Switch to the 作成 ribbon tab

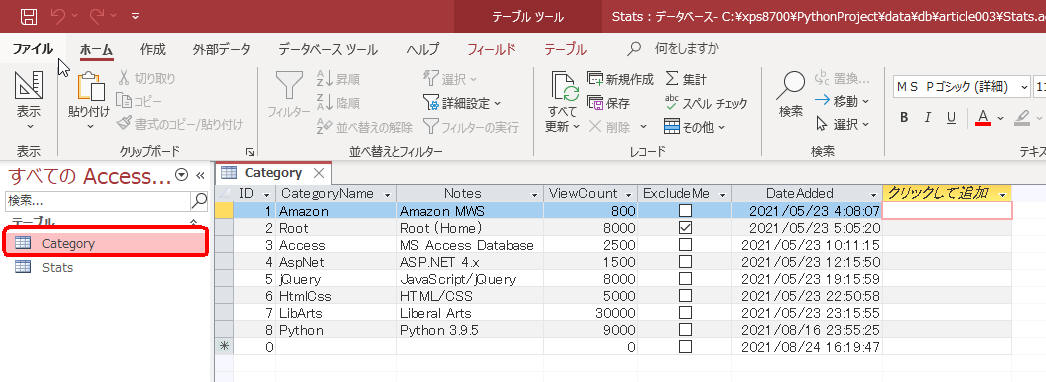[x=153, y=49]
